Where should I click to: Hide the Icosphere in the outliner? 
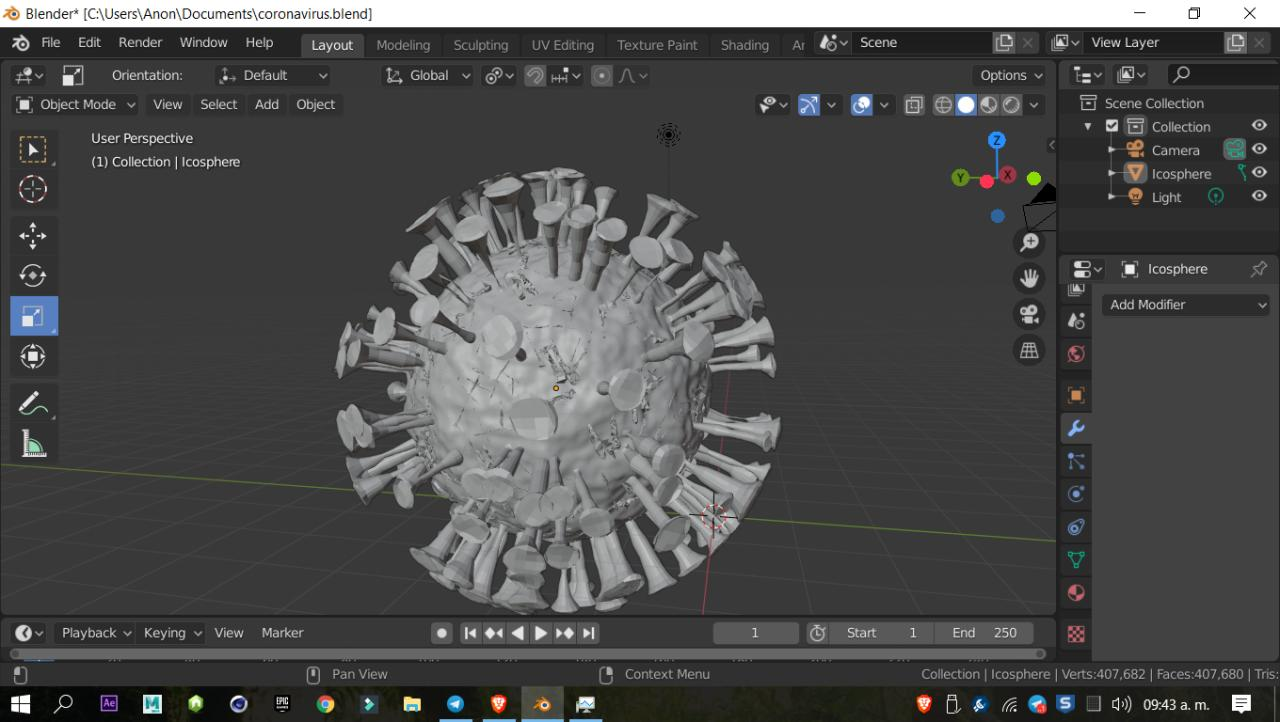tap(1260, 173)
